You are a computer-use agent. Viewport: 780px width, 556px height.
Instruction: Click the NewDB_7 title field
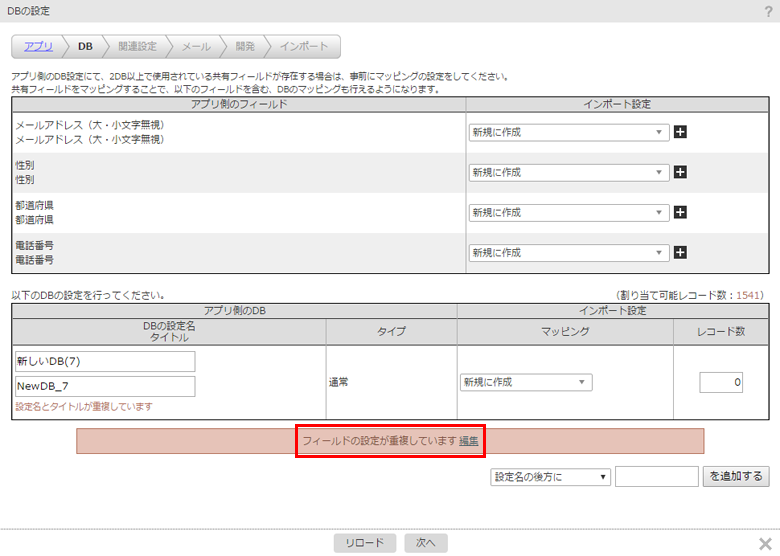105,386
